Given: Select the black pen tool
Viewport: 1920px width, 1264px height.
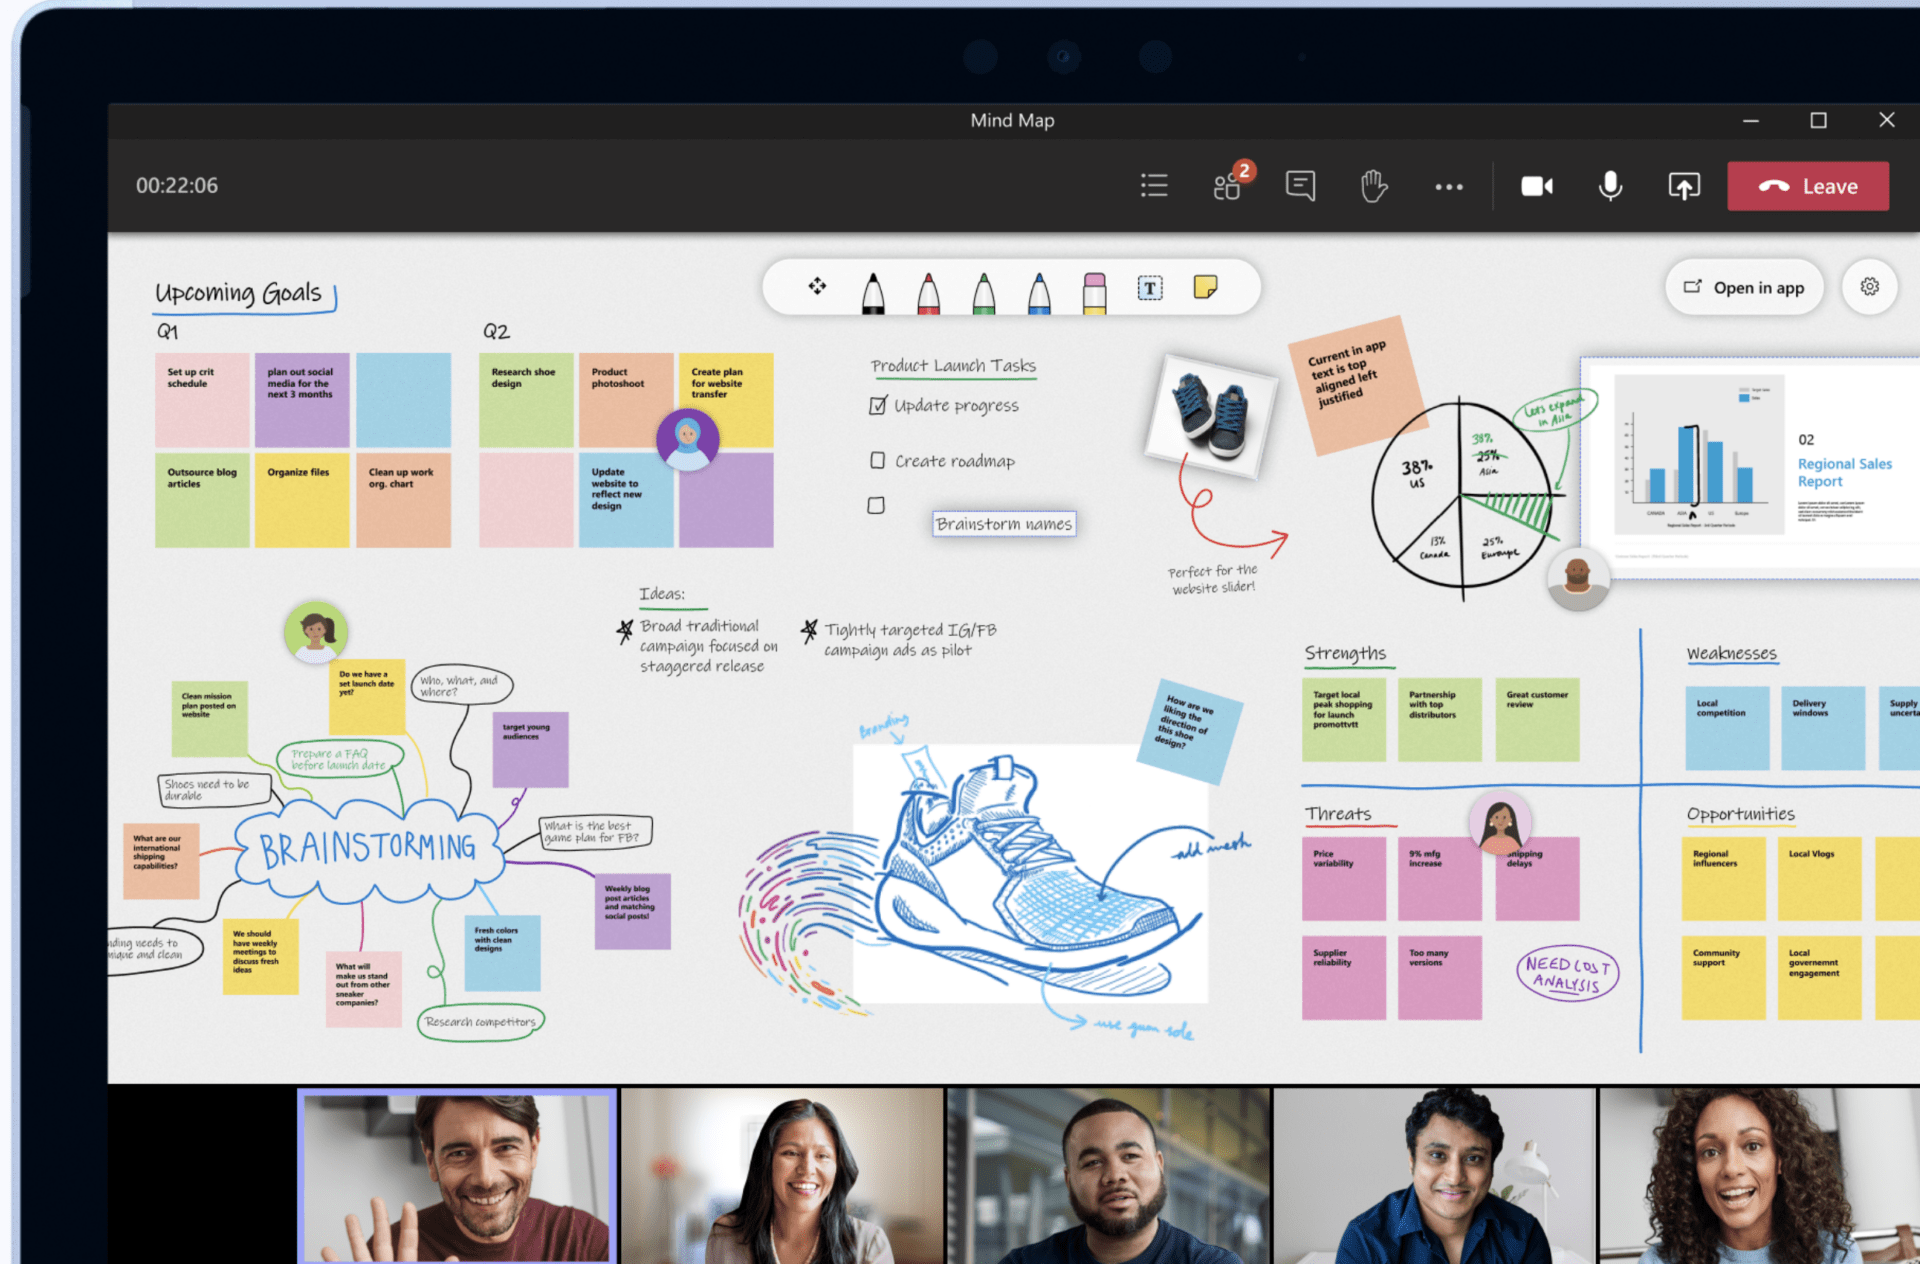Looking at the screenshot, I should pos(873,291).
